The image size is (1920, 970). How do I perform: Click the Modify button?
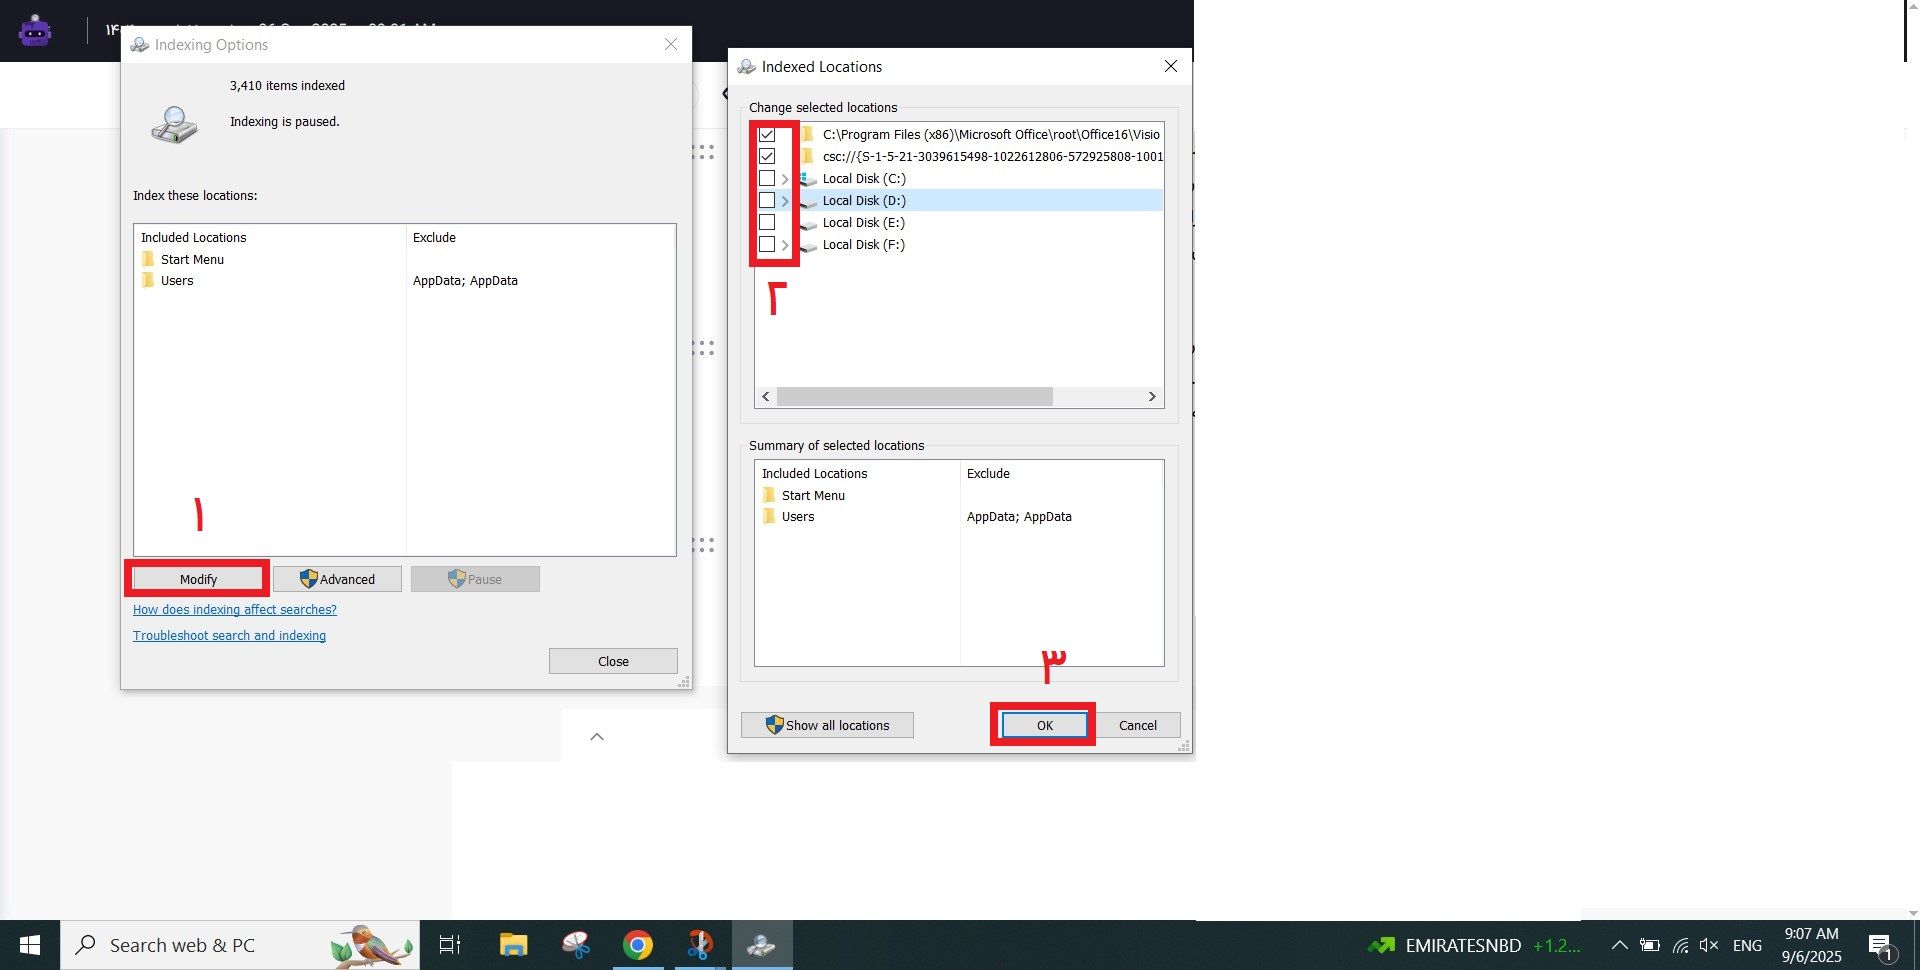[x=198, y=579]
